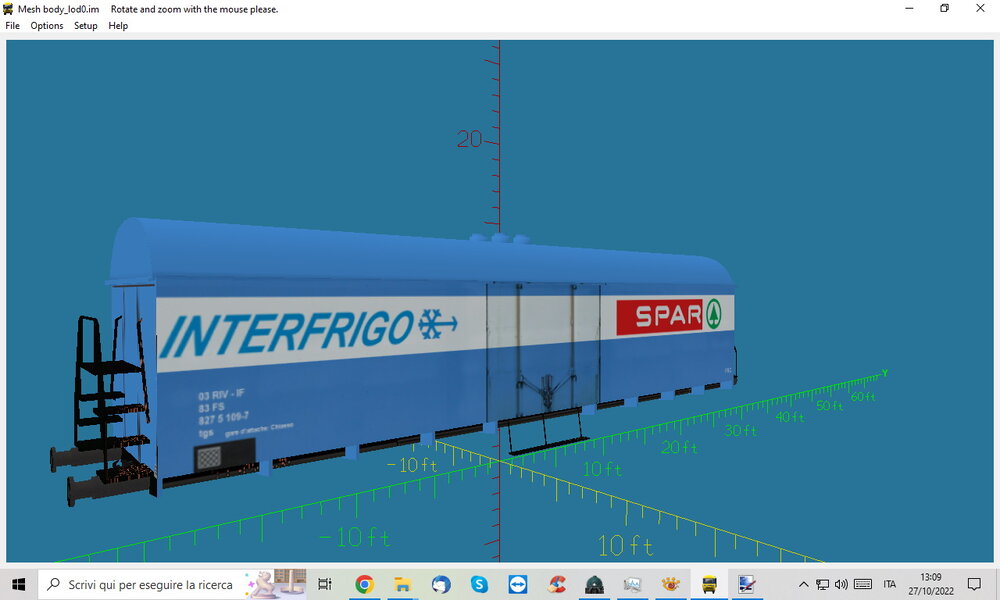Close the mesh viewer window
1000x600 pixels.
point(980,9)
